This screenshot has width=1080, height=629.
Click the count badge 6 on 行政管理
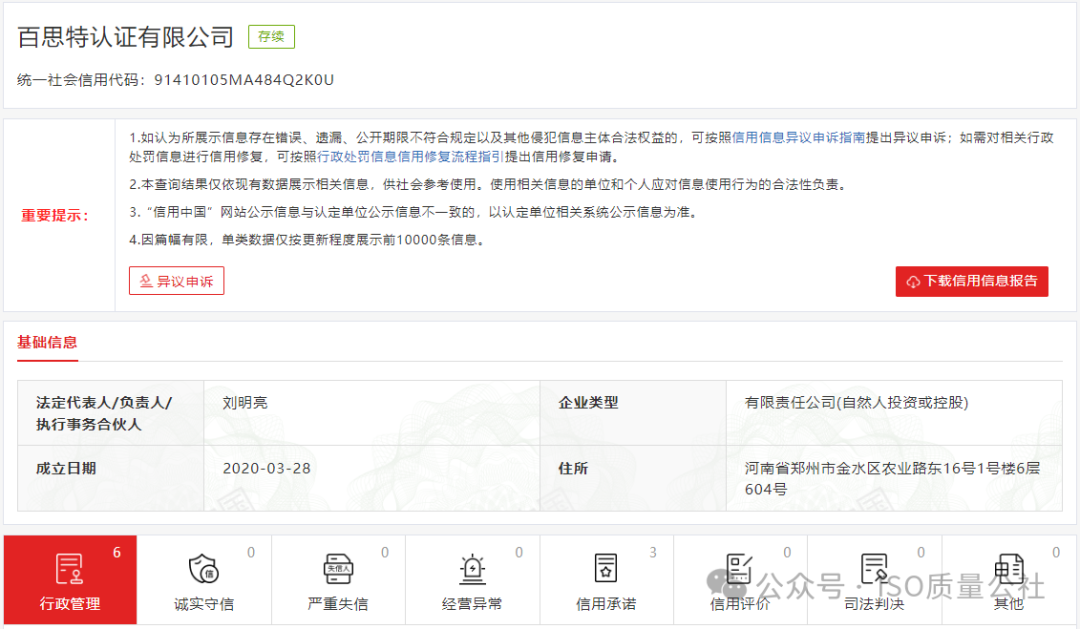tap(117, 551)
